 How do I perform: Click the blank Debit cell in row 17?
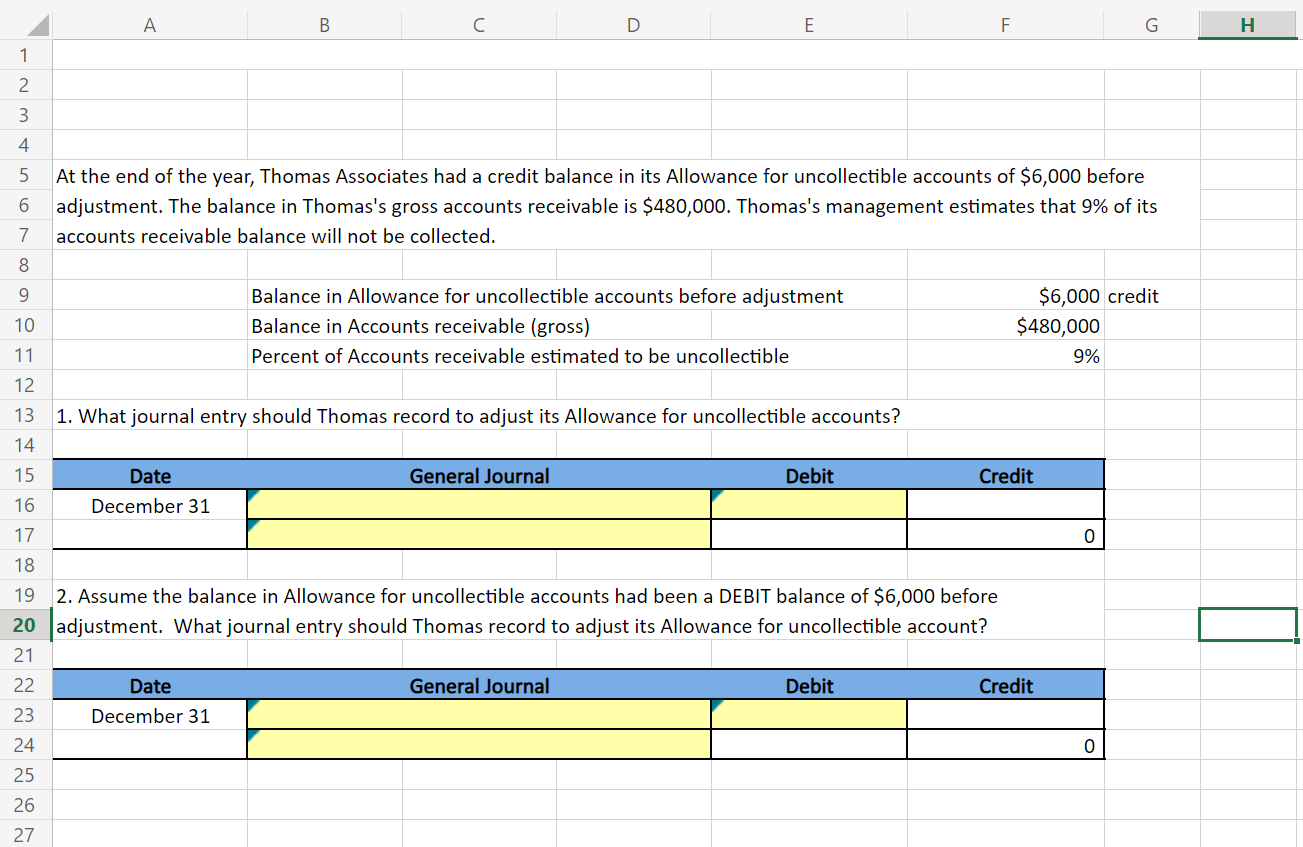809,535
